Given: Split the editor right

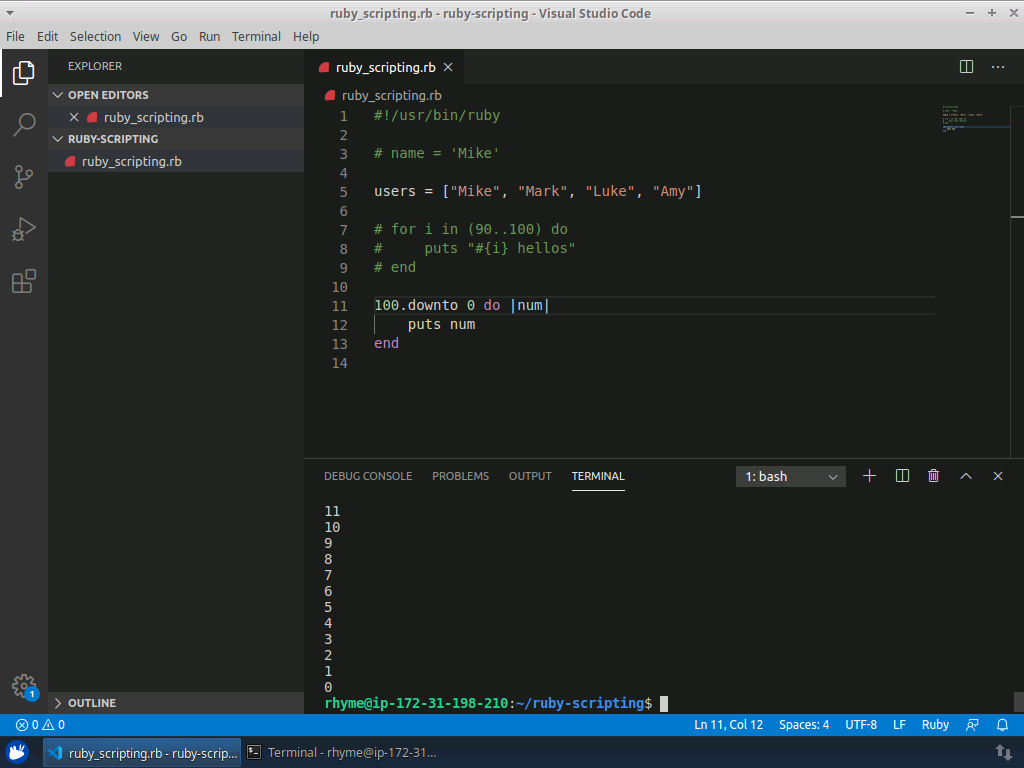Looking at the screenshot, I should (x=966, y=67).
